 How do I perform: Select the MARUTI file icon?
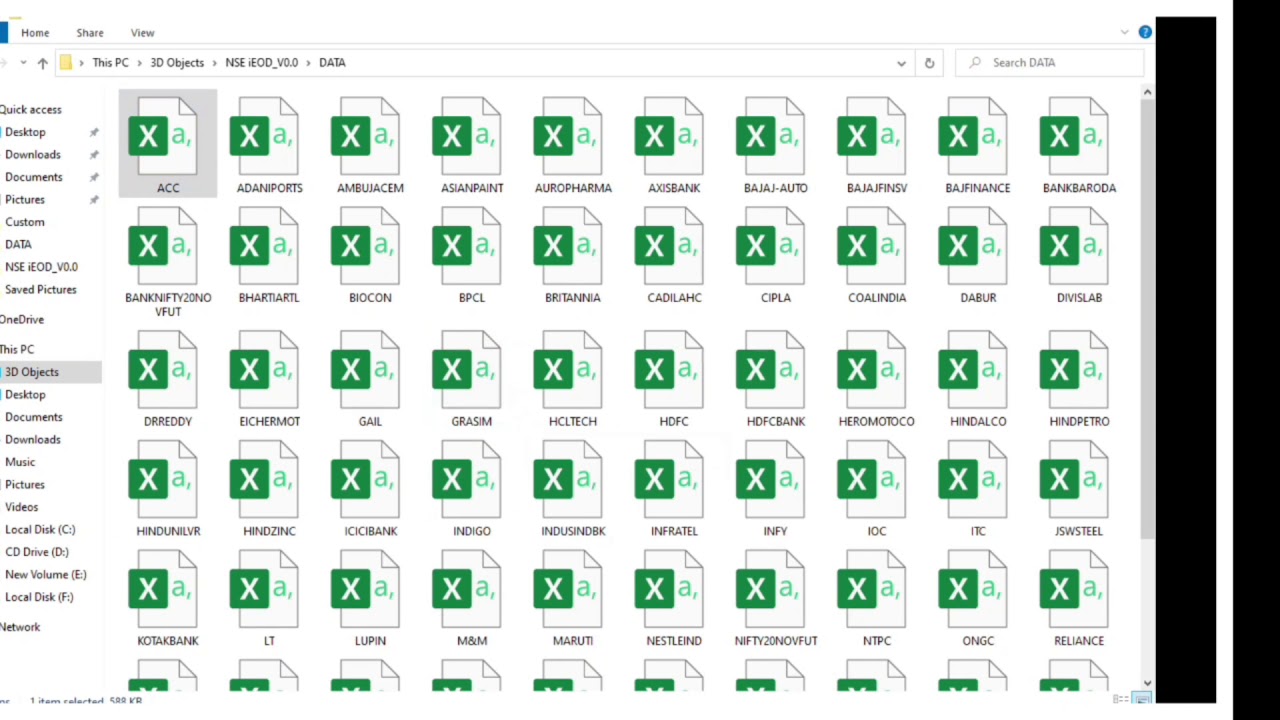567,590
